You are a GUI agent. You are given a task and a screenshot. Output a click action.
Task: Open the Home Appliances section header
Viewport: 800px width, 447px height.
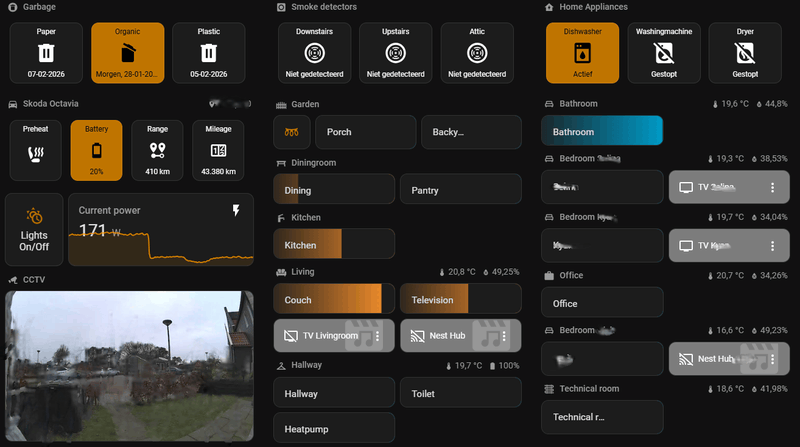tap(593, 7)
